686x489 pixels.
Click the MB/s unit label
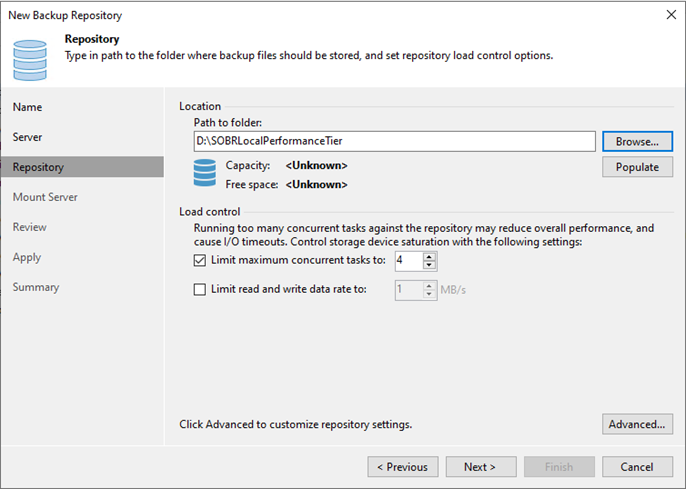tap(453, 290)
